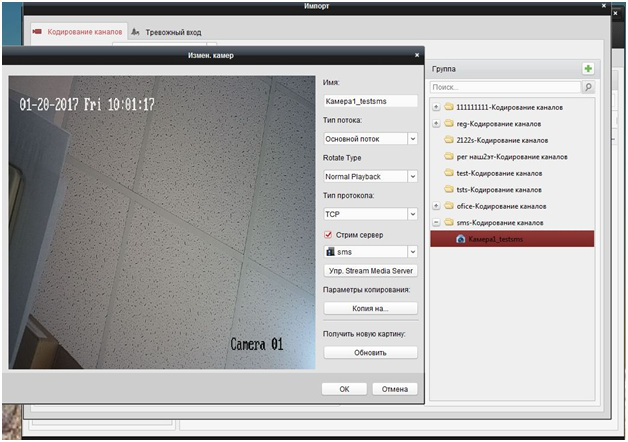
Task: Click the Упр. Stream Media Server button
Action: coord(370,271)
